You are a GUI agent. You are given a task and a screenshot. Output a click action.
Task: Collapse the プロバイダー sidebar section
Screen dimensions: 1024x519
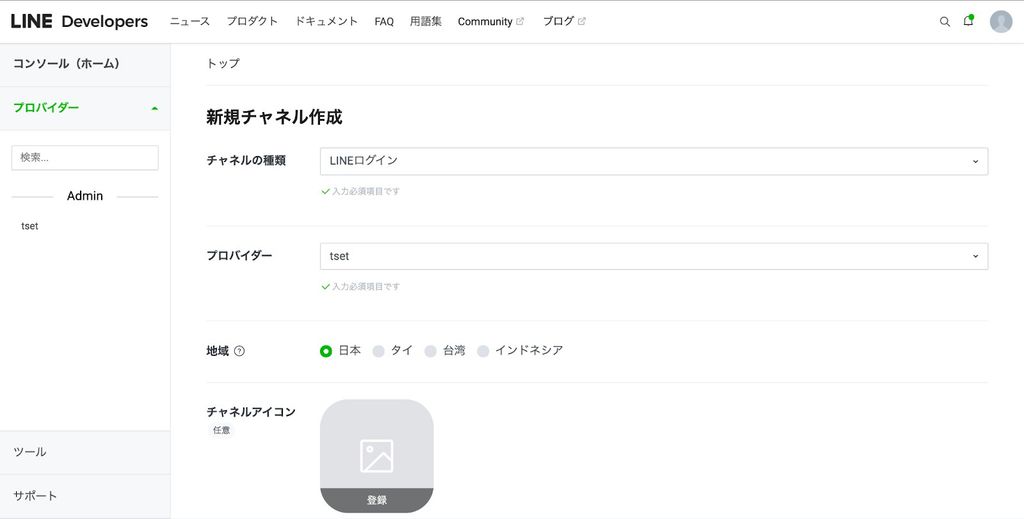[85, 108]
